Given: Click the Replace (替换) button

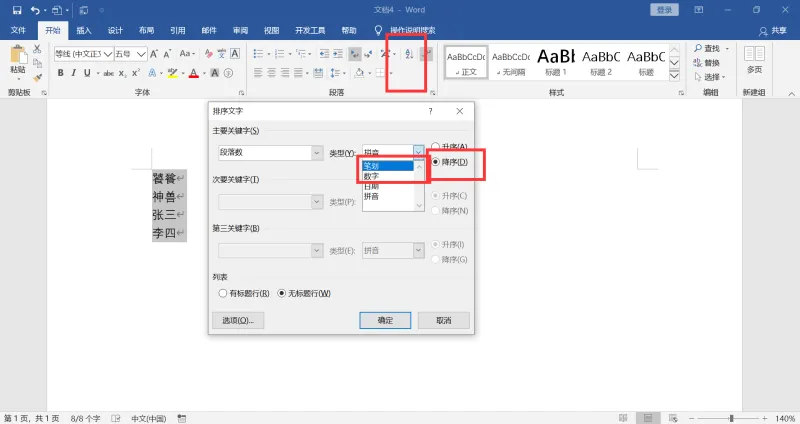Looking at the screenshot, I should pyautogui.click(x=706, y=63).
